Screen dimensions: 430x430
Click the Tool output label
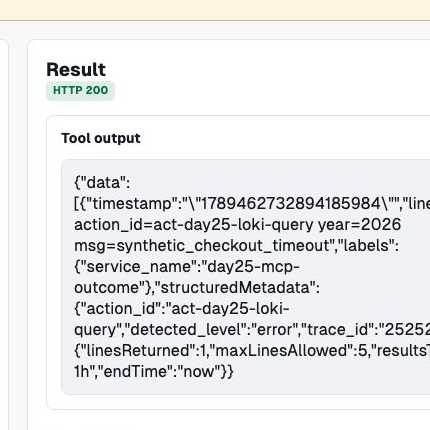pos(101,138)
